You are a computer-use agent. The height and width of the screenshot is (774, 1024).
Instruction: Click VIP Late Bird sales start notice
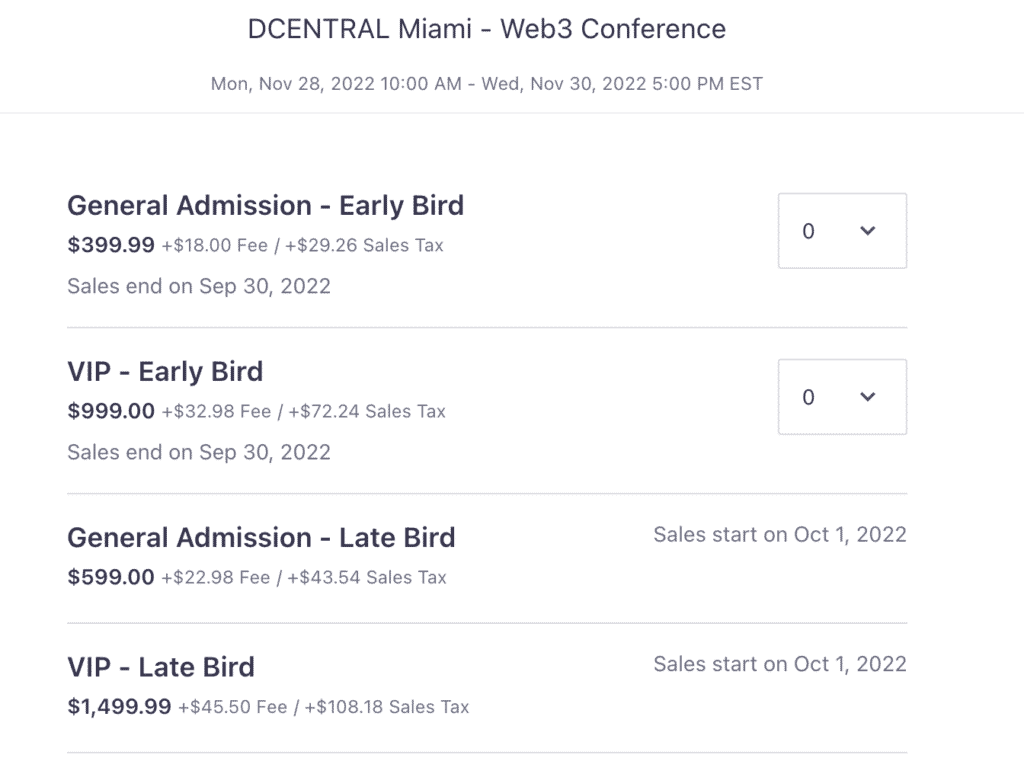779,664
